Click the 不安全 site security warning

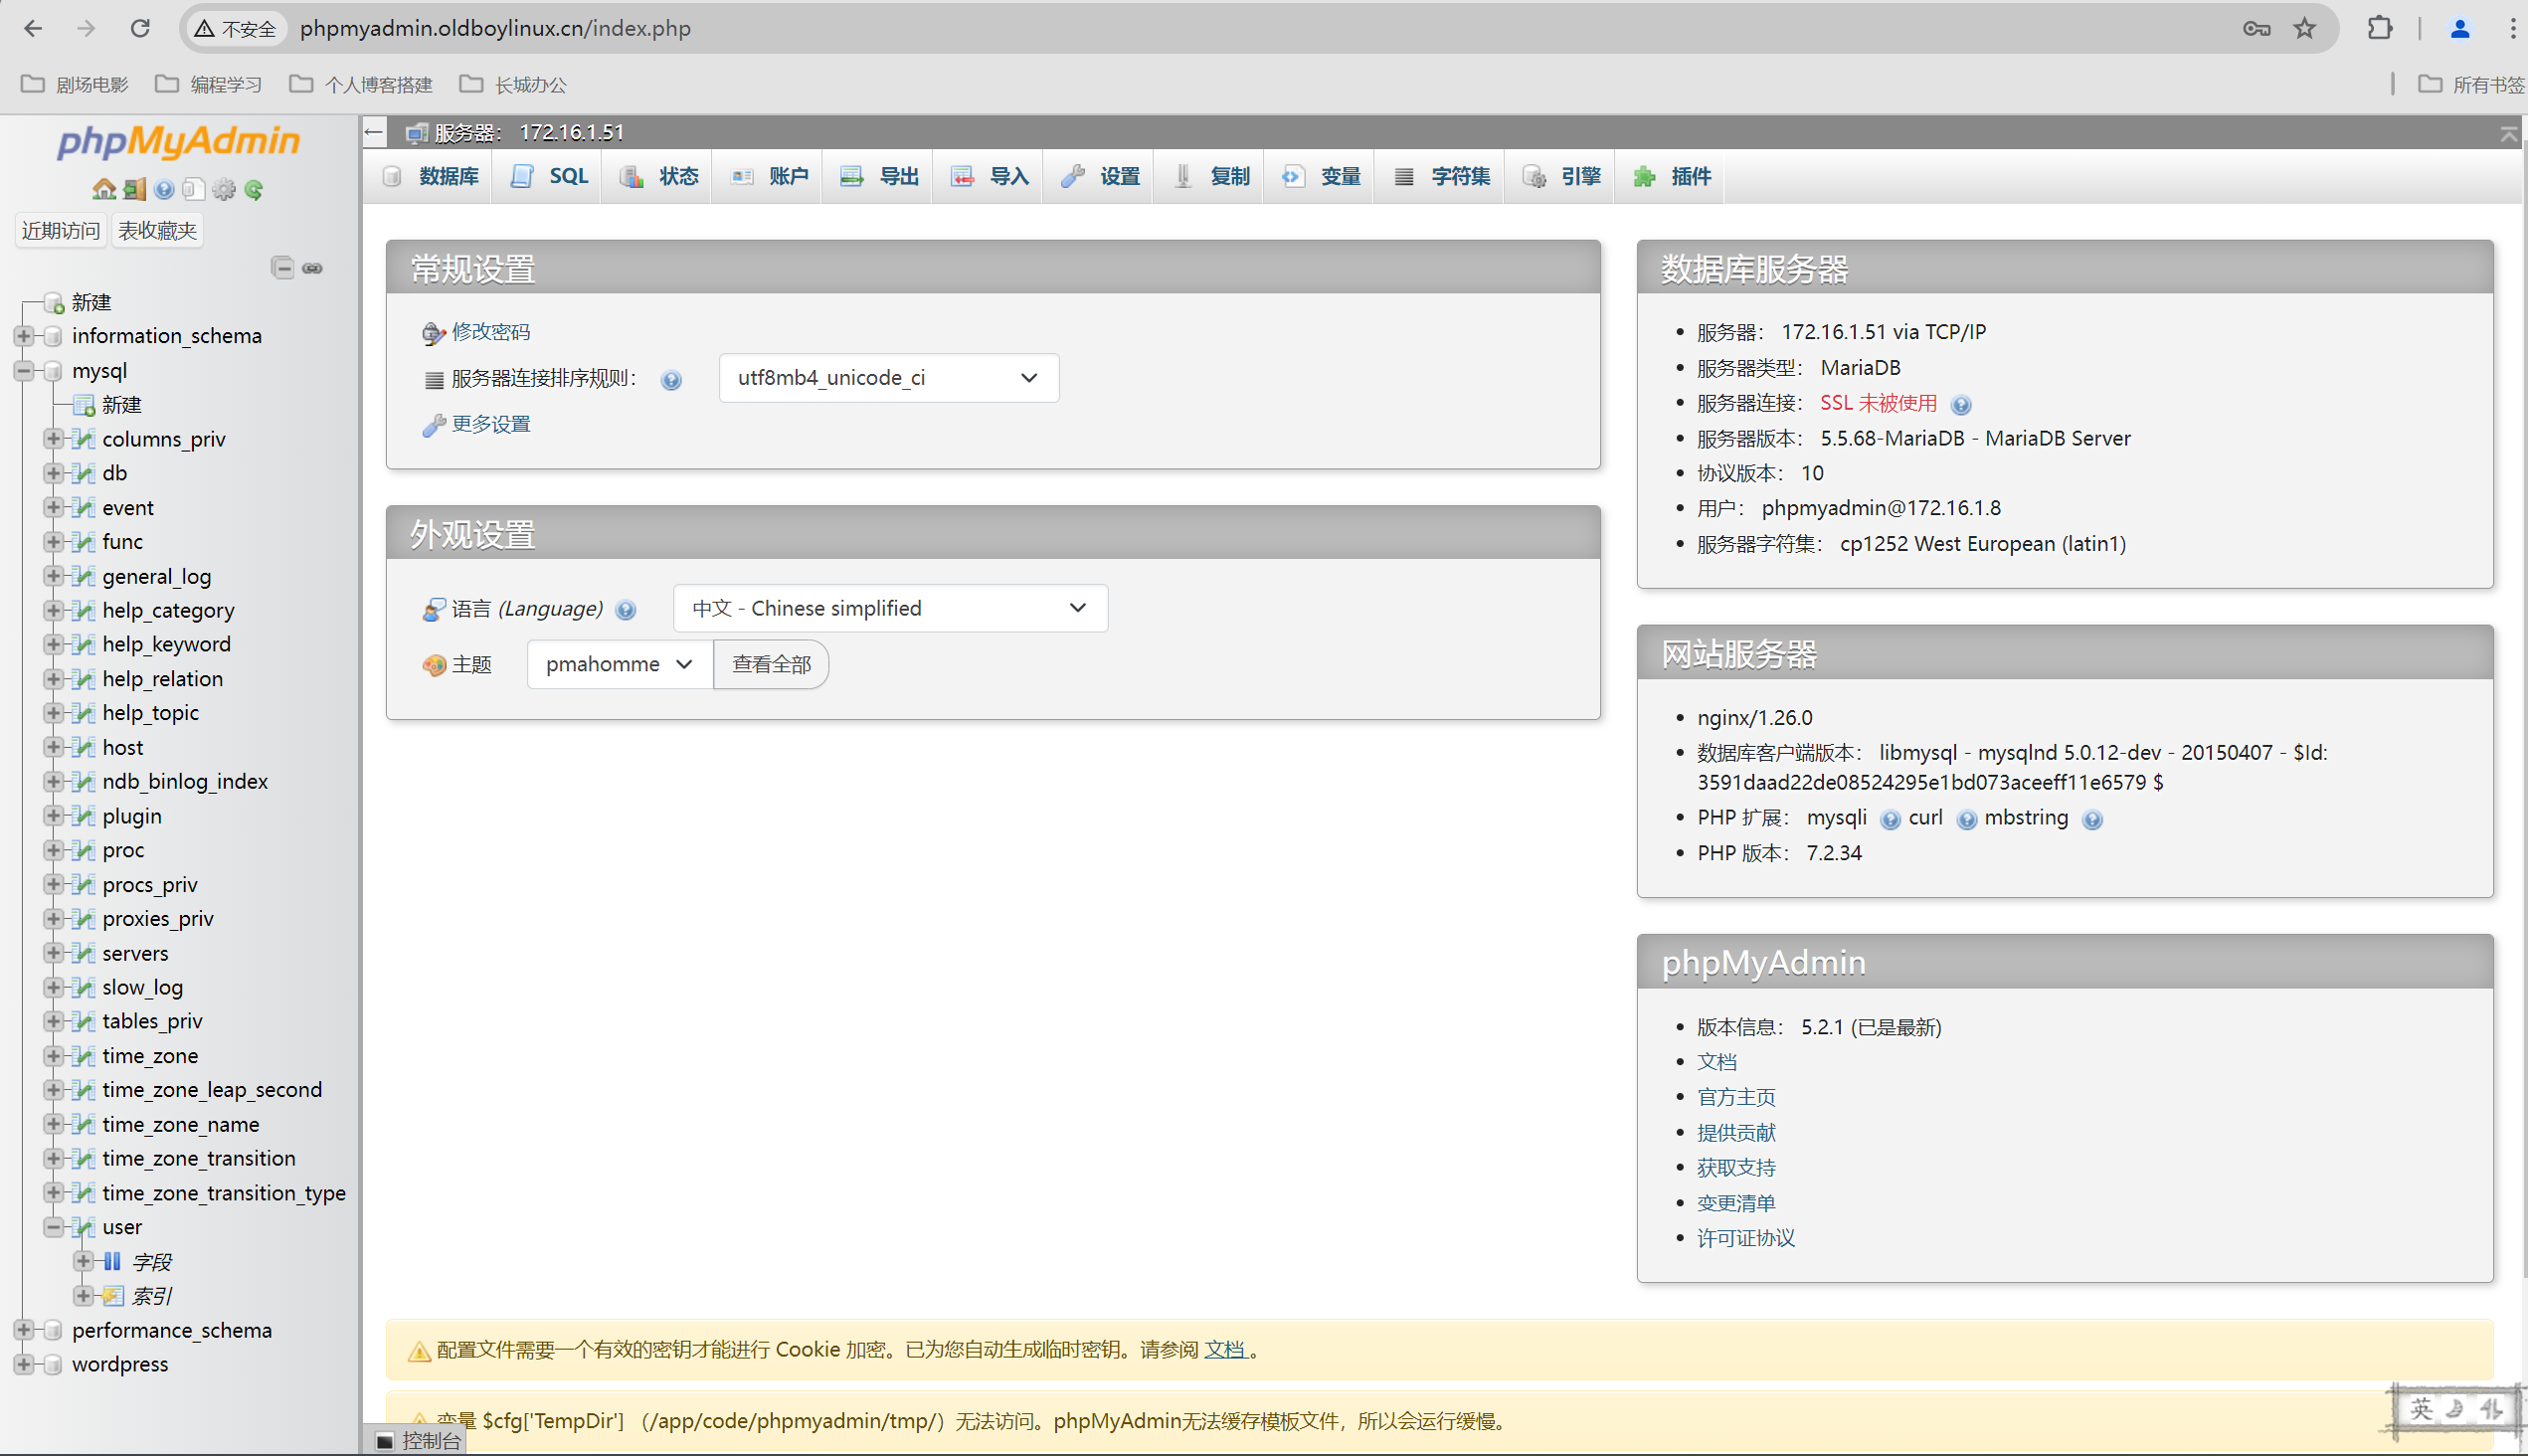[x=236, y=28]
